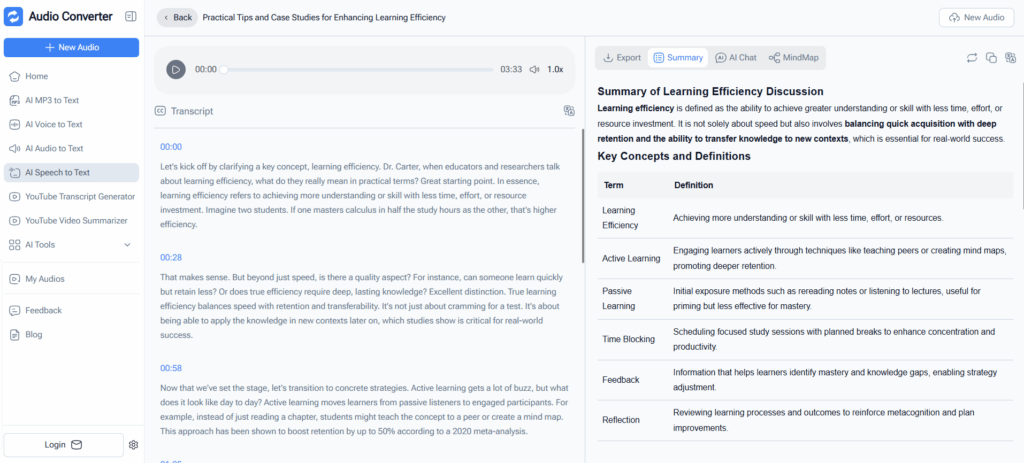Copy the summary using the copy icon
This screenshot has width=1024, height=463.
point(991,58)
